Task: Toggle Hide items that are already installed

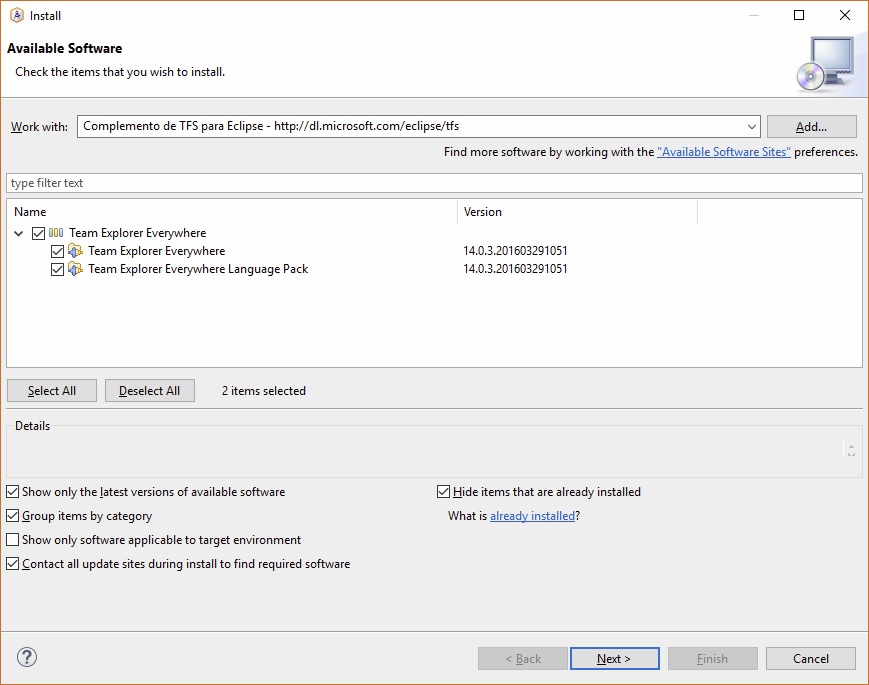Action: click(444, 492)
